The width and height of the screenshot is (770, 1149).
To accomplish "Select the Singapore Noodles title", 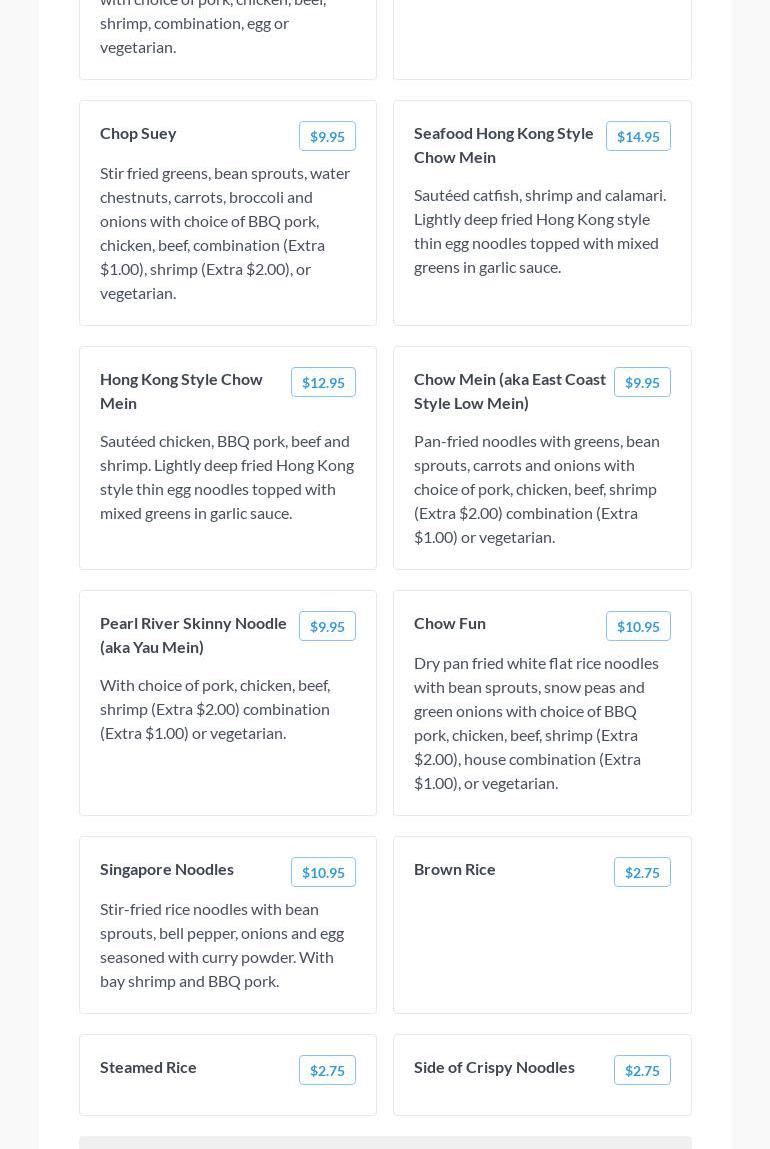I will point(167,869).
